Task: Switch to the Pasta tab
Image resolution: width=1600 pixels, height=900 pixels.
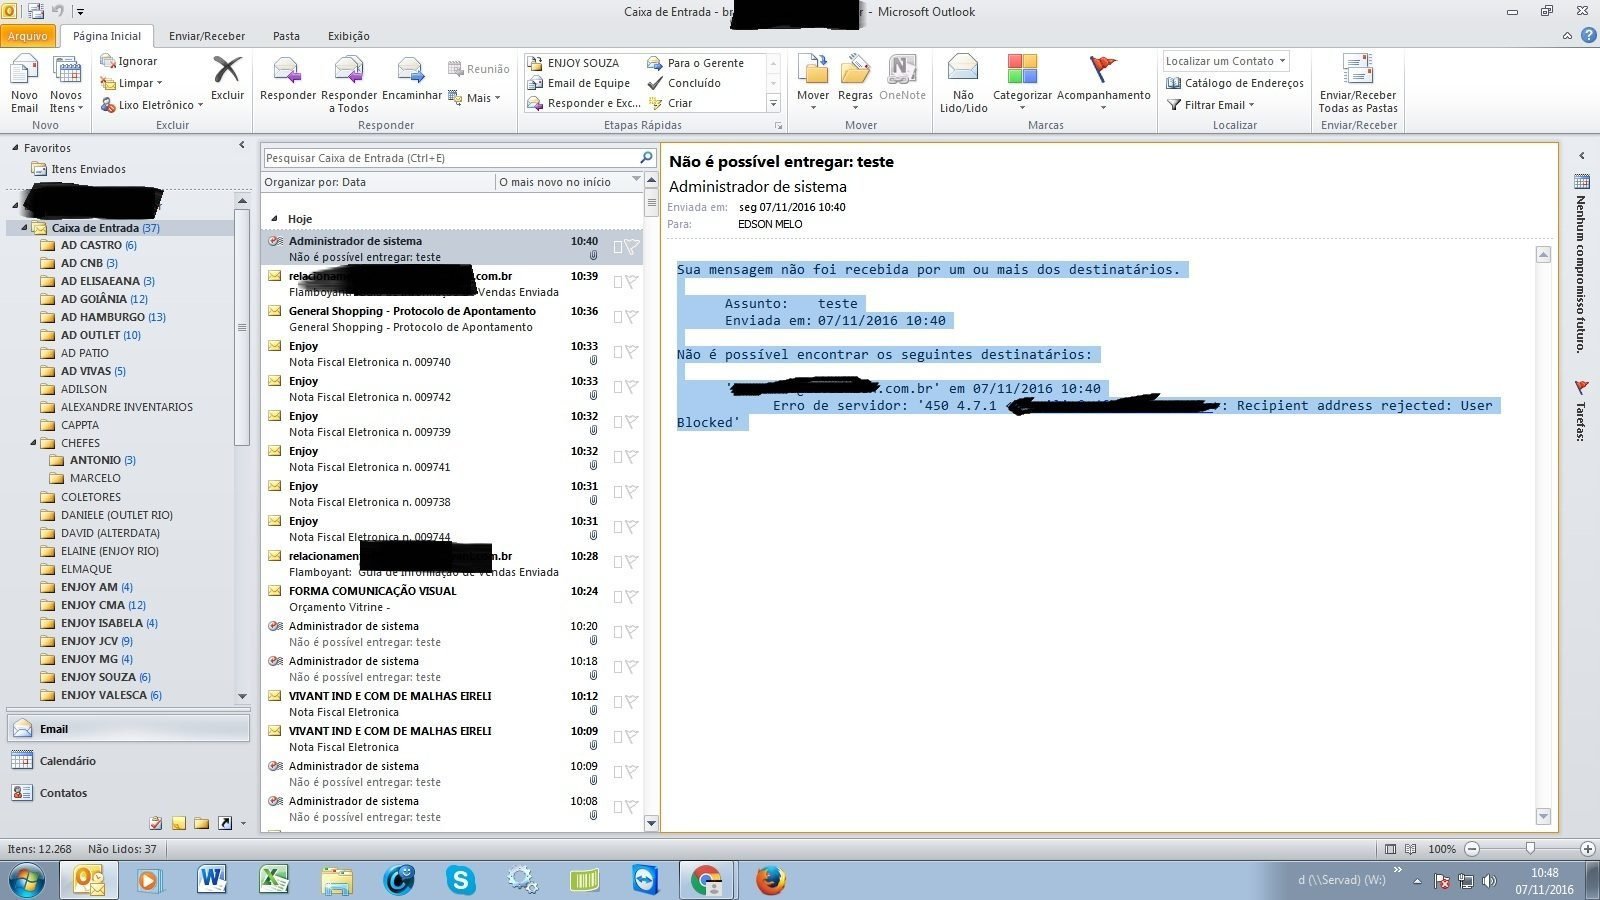Action: point(286,36)
